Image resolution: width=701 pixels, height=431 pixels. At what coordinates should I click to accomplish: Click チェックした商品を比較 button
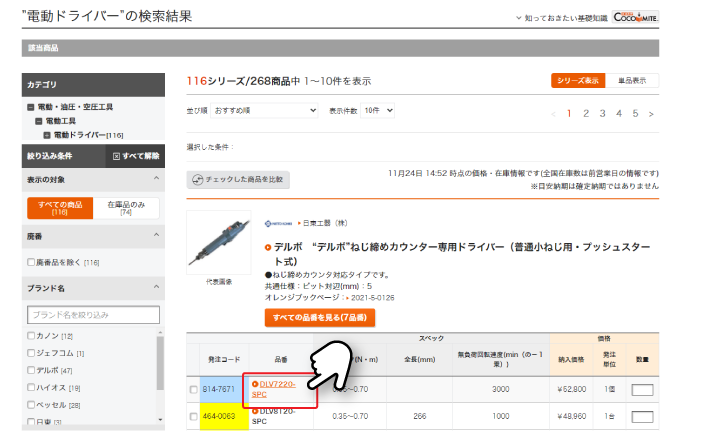point(238,179)
